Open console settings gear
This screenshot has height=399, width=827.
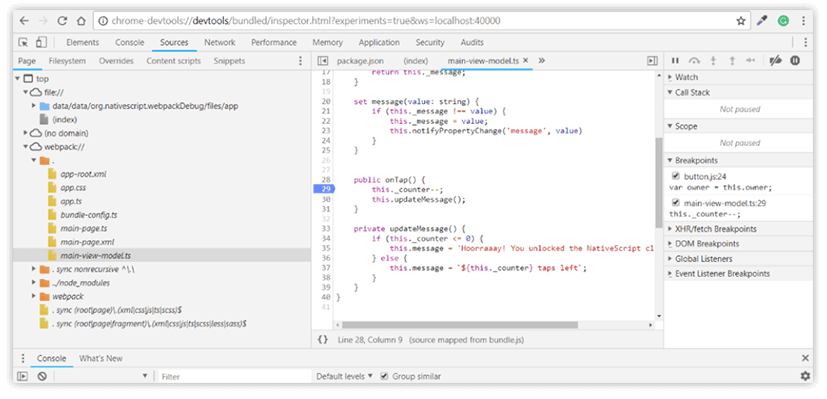pyautogui.click(x=805, y=376)
